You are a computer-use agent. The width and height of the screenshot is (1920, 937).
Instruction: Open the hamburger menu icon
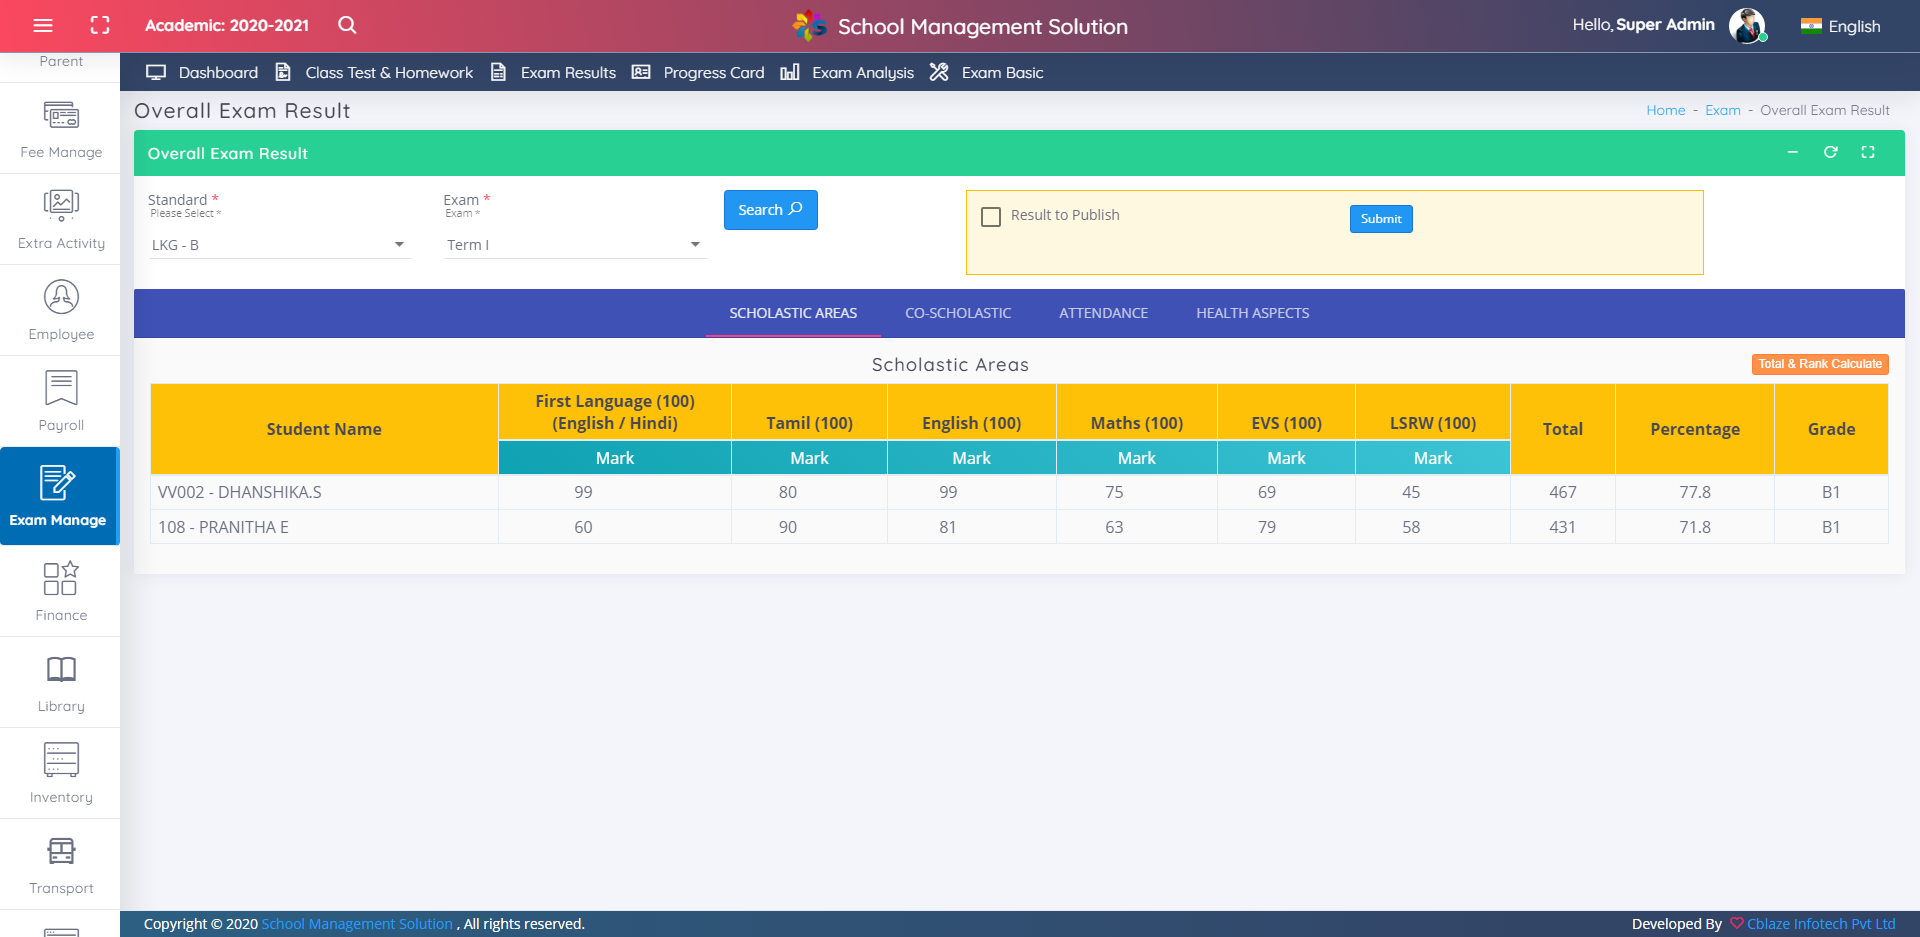tap(43, 26)
